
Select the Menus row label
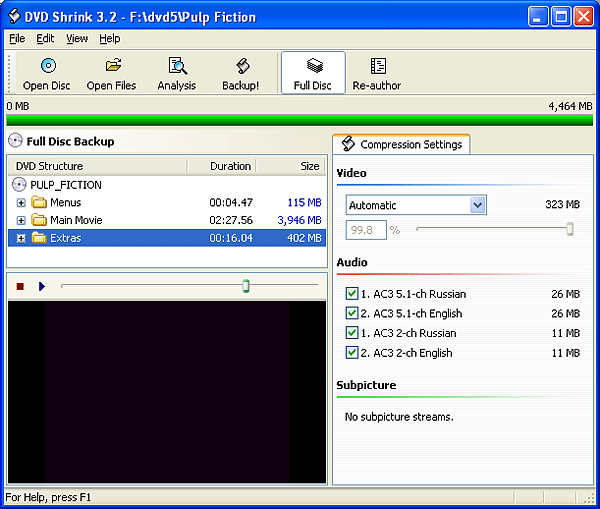click(x=65, y=202)
